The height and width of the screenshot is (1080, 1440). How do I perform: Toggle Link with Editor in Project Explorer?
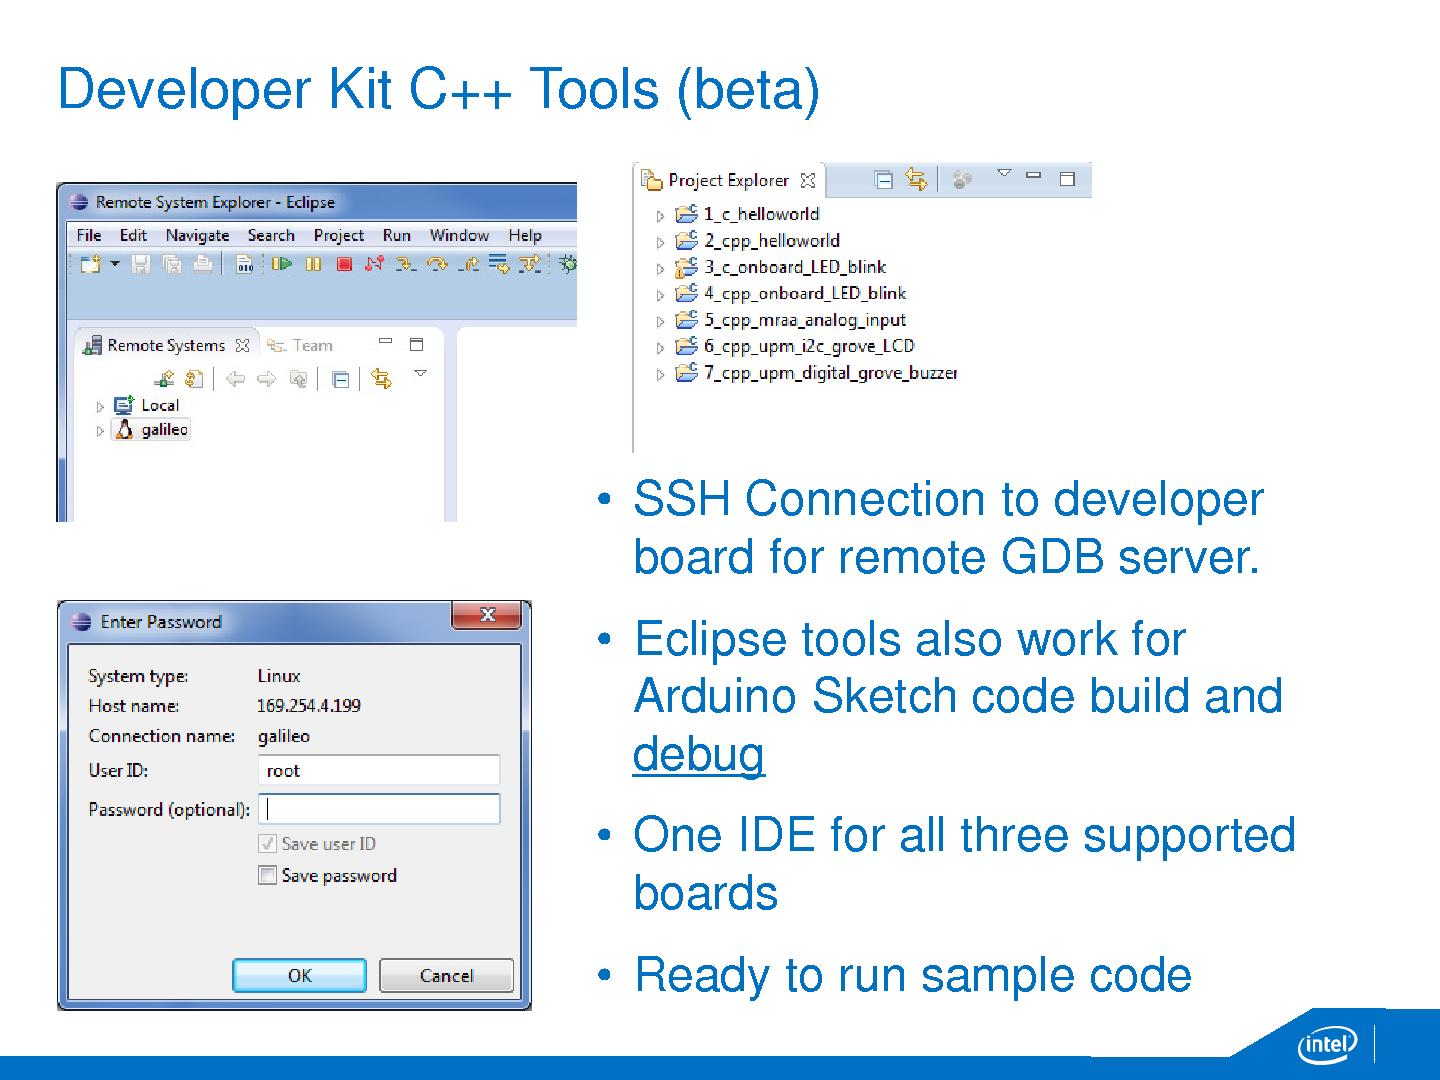[916, 179]
